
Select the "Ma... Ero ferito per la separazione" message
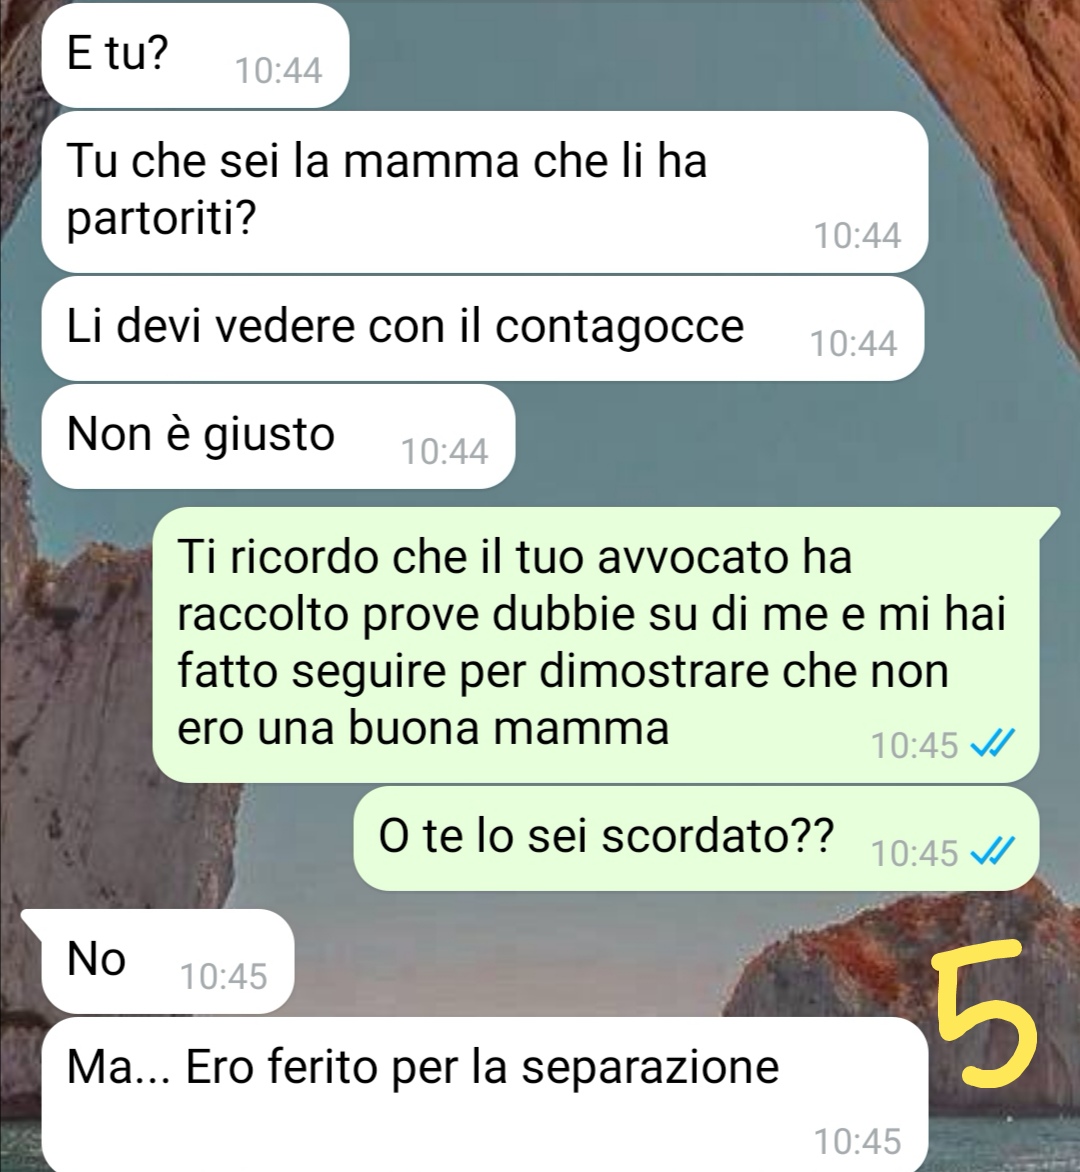point(485,1094)
